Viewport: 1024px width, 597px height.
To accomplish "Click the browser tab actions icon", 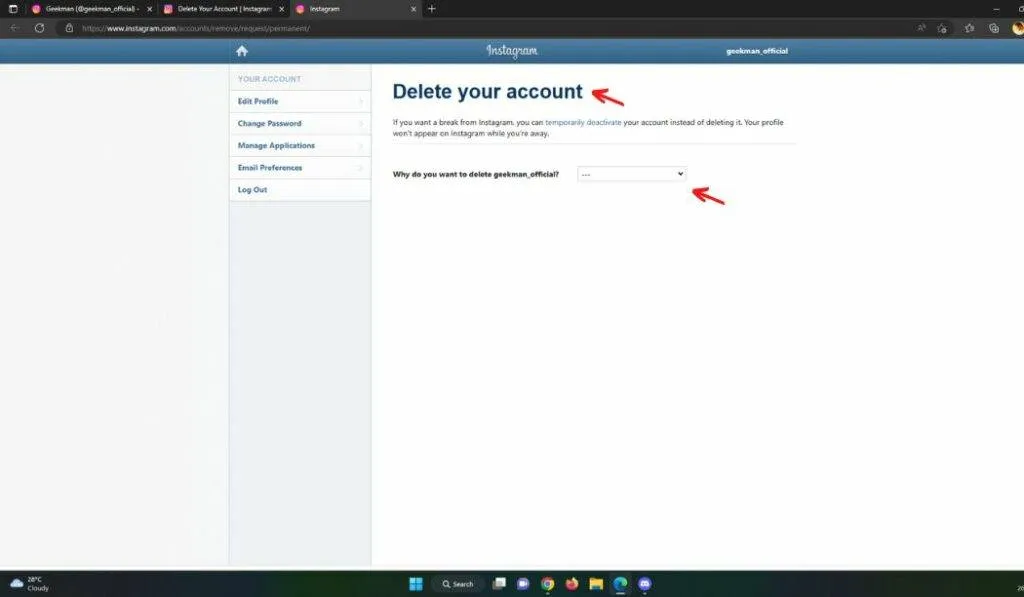I will (13, 9).
